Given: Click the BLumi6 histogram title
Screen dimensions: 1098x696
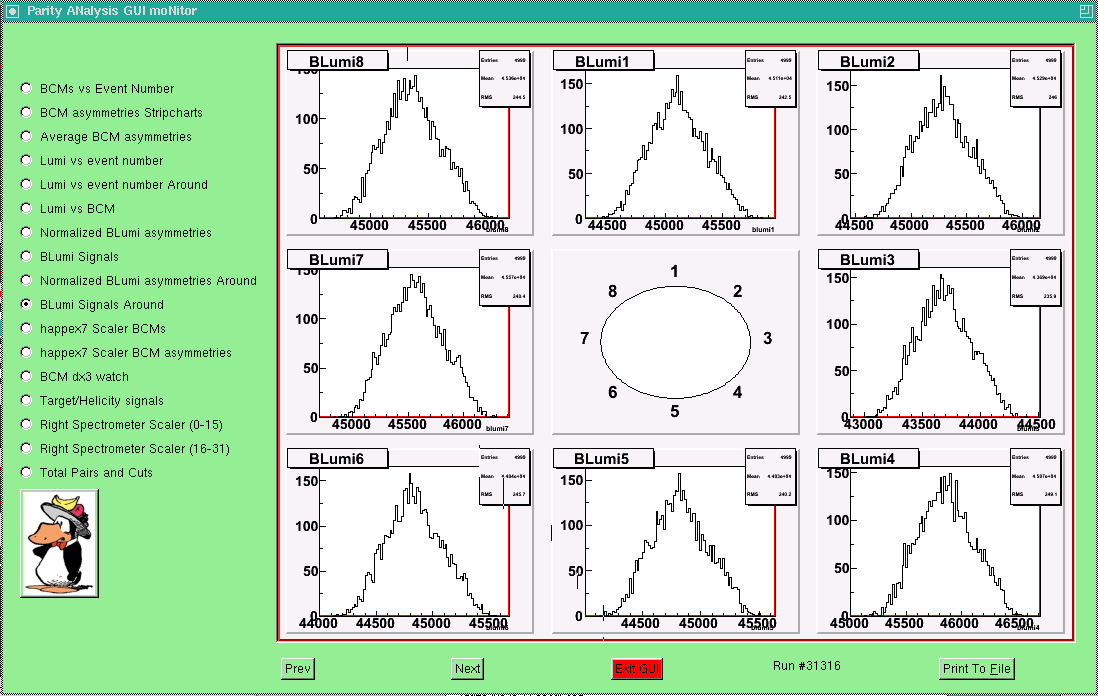Looking at the screenshot, I should click(x=337, y=458).
